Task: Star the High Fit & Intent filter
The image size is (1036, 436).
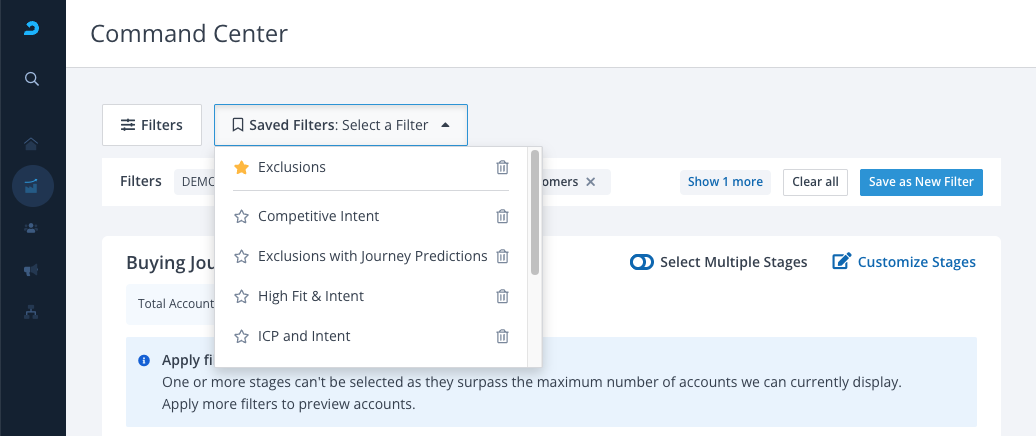Action: (x=240, y=296)
